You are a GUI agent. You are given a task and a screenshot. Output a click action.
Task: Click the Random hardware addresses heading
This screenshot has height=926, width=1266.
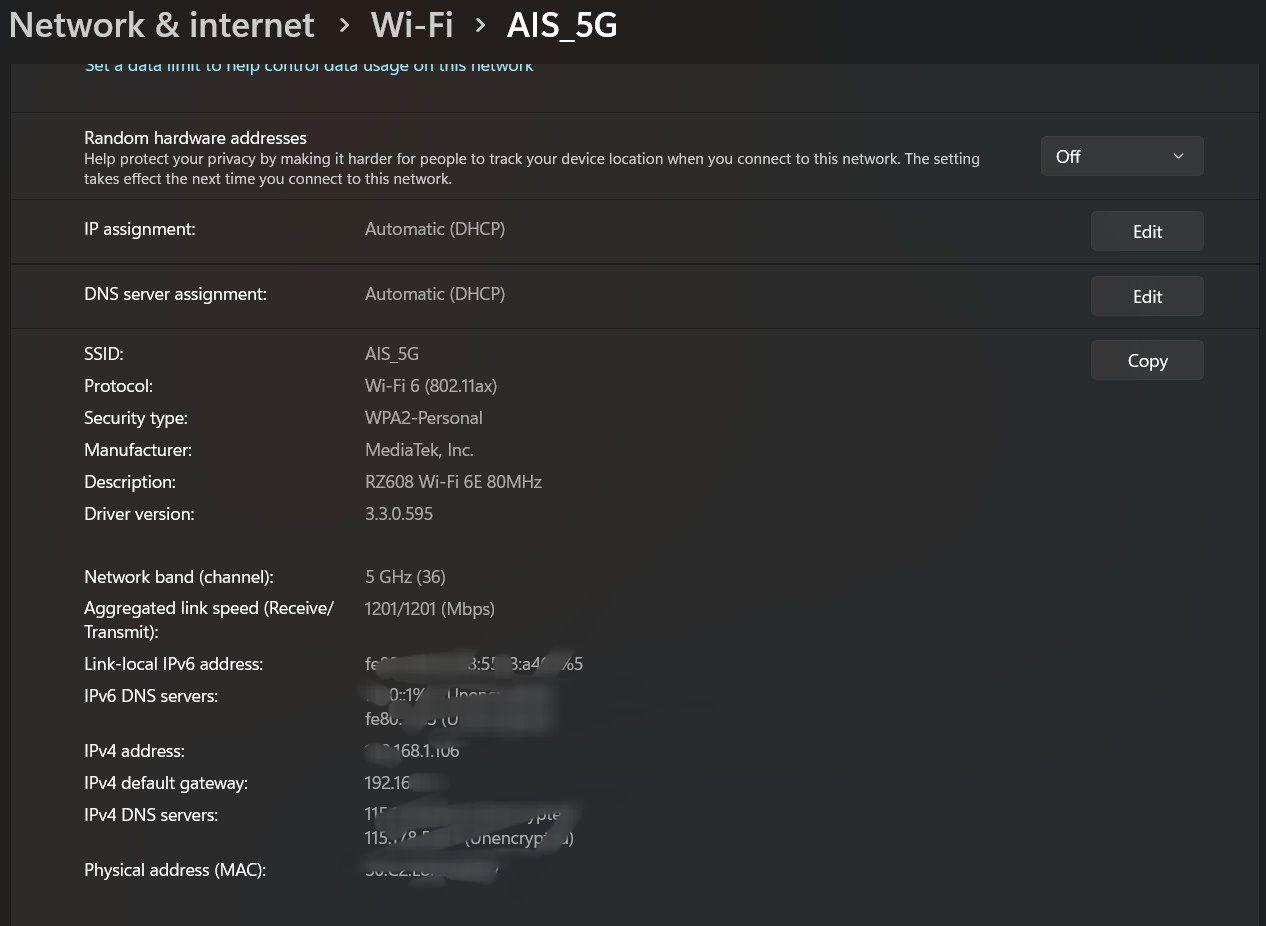(x=195, y=138)
